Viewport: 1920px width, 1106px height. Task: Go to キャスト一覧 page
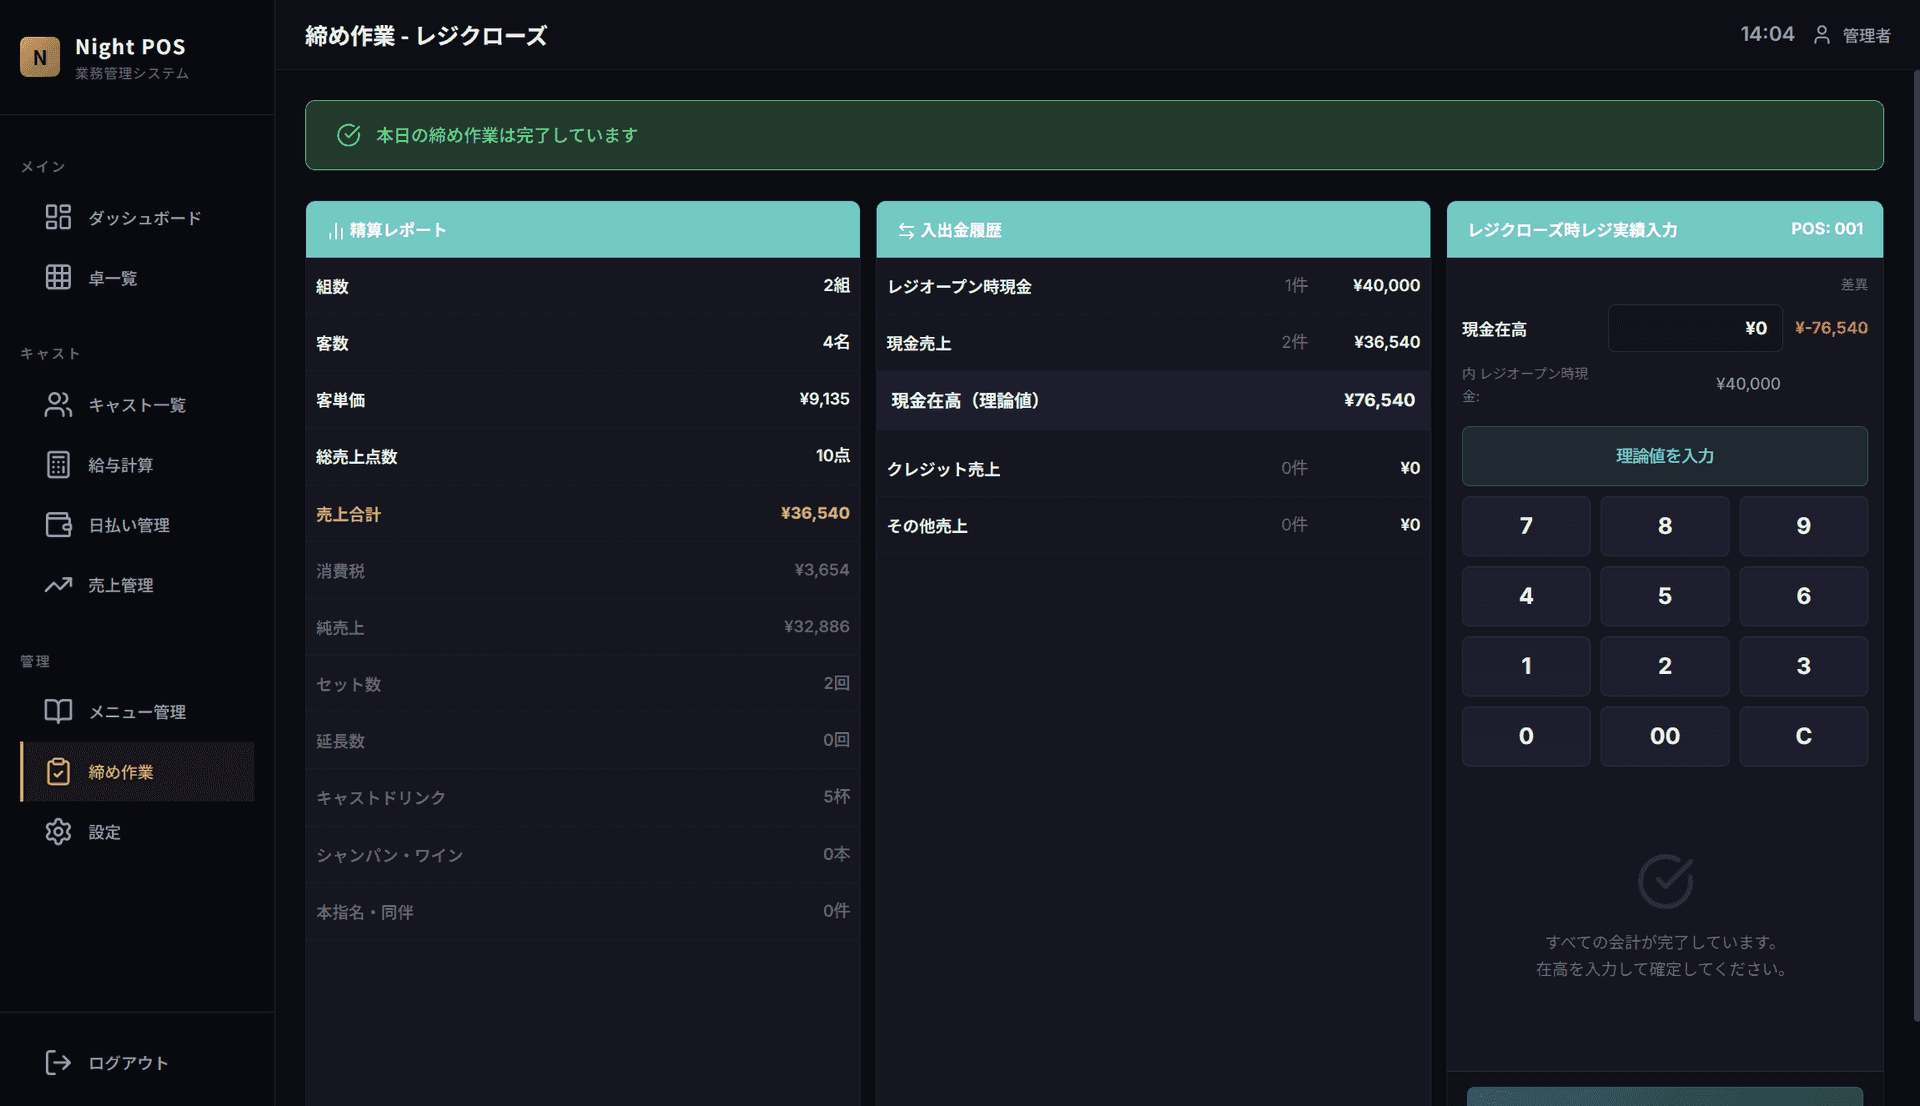point(137,404)
